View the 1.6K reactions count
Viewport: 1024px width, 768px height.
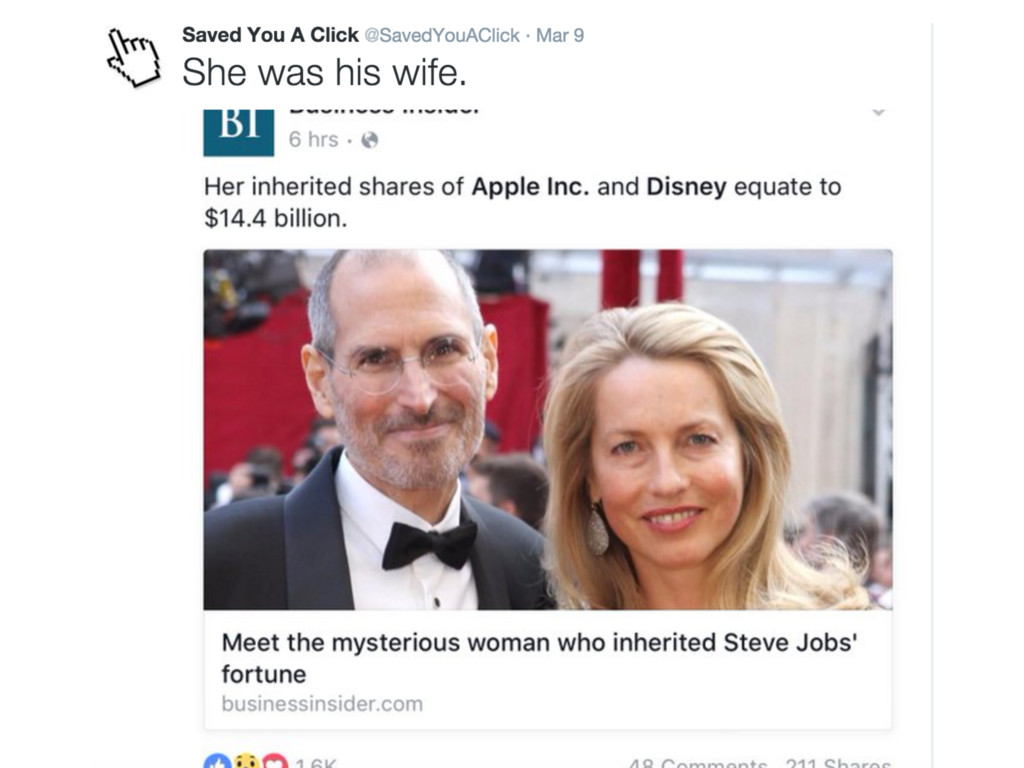click(x=315, y=763)
